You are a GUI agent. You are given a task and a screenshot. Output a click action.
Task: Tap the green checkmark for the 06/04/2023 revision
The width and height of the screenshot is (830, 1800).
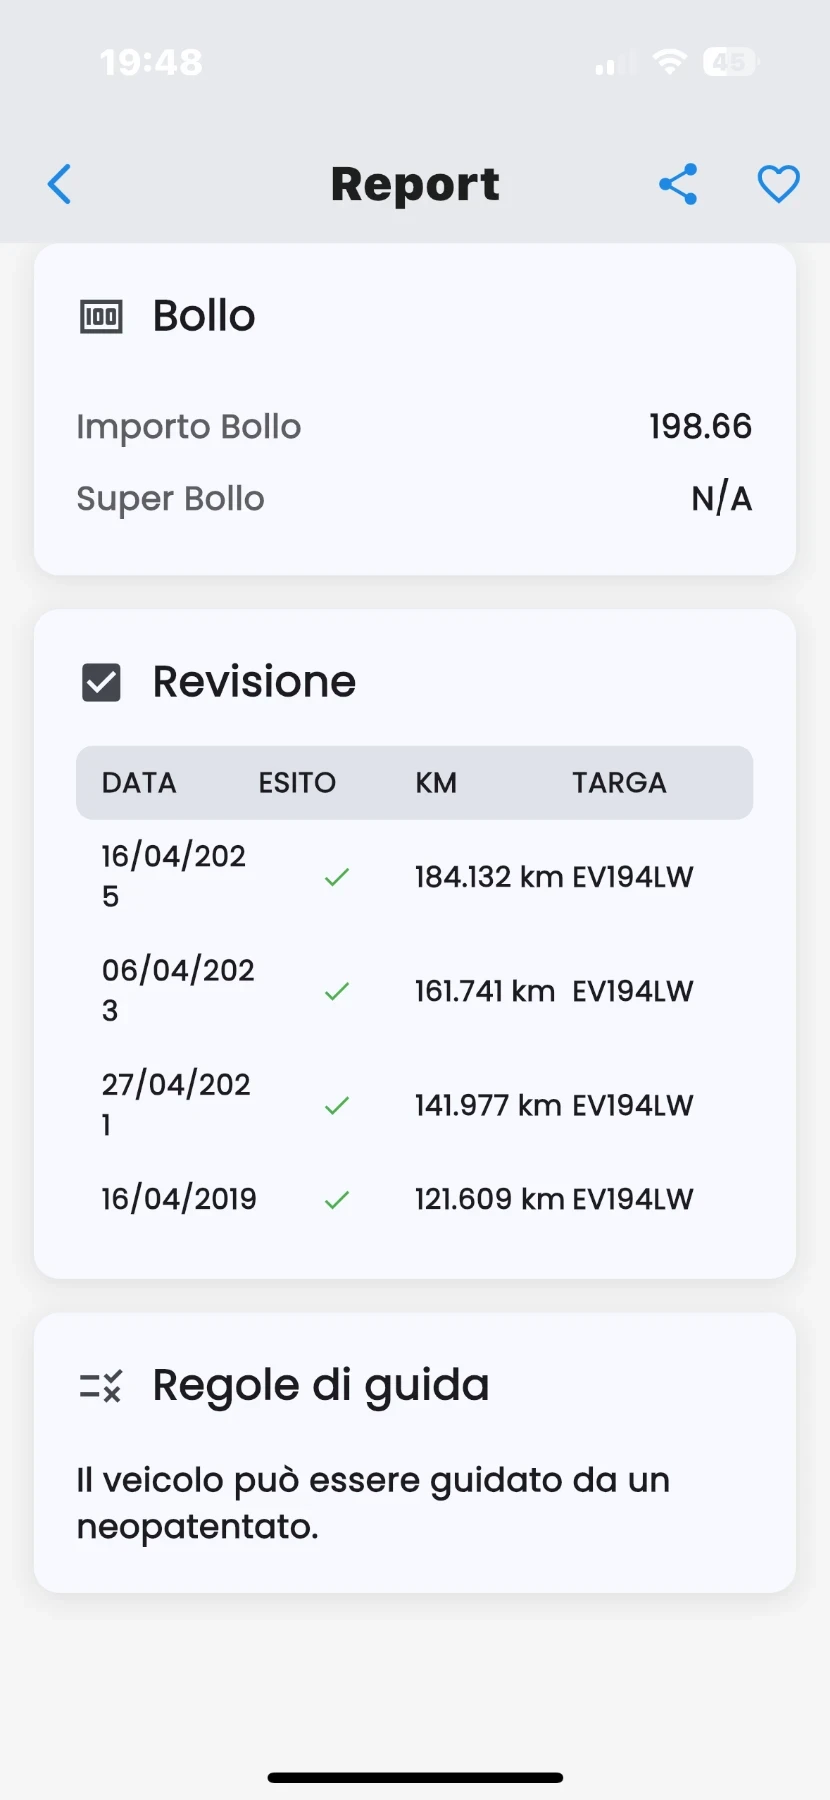[x=337, y=991]
